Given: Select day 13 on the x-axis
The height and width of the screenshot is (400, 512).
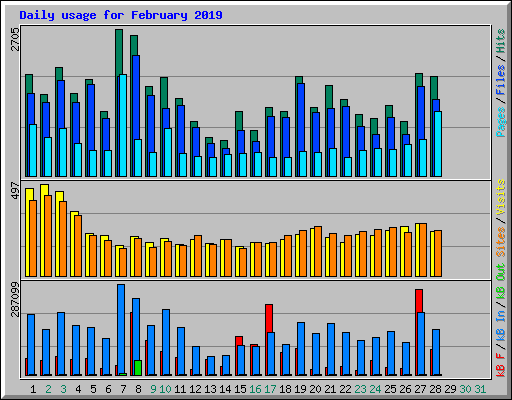Looking at the screenshot, I should tap(210, 389).
